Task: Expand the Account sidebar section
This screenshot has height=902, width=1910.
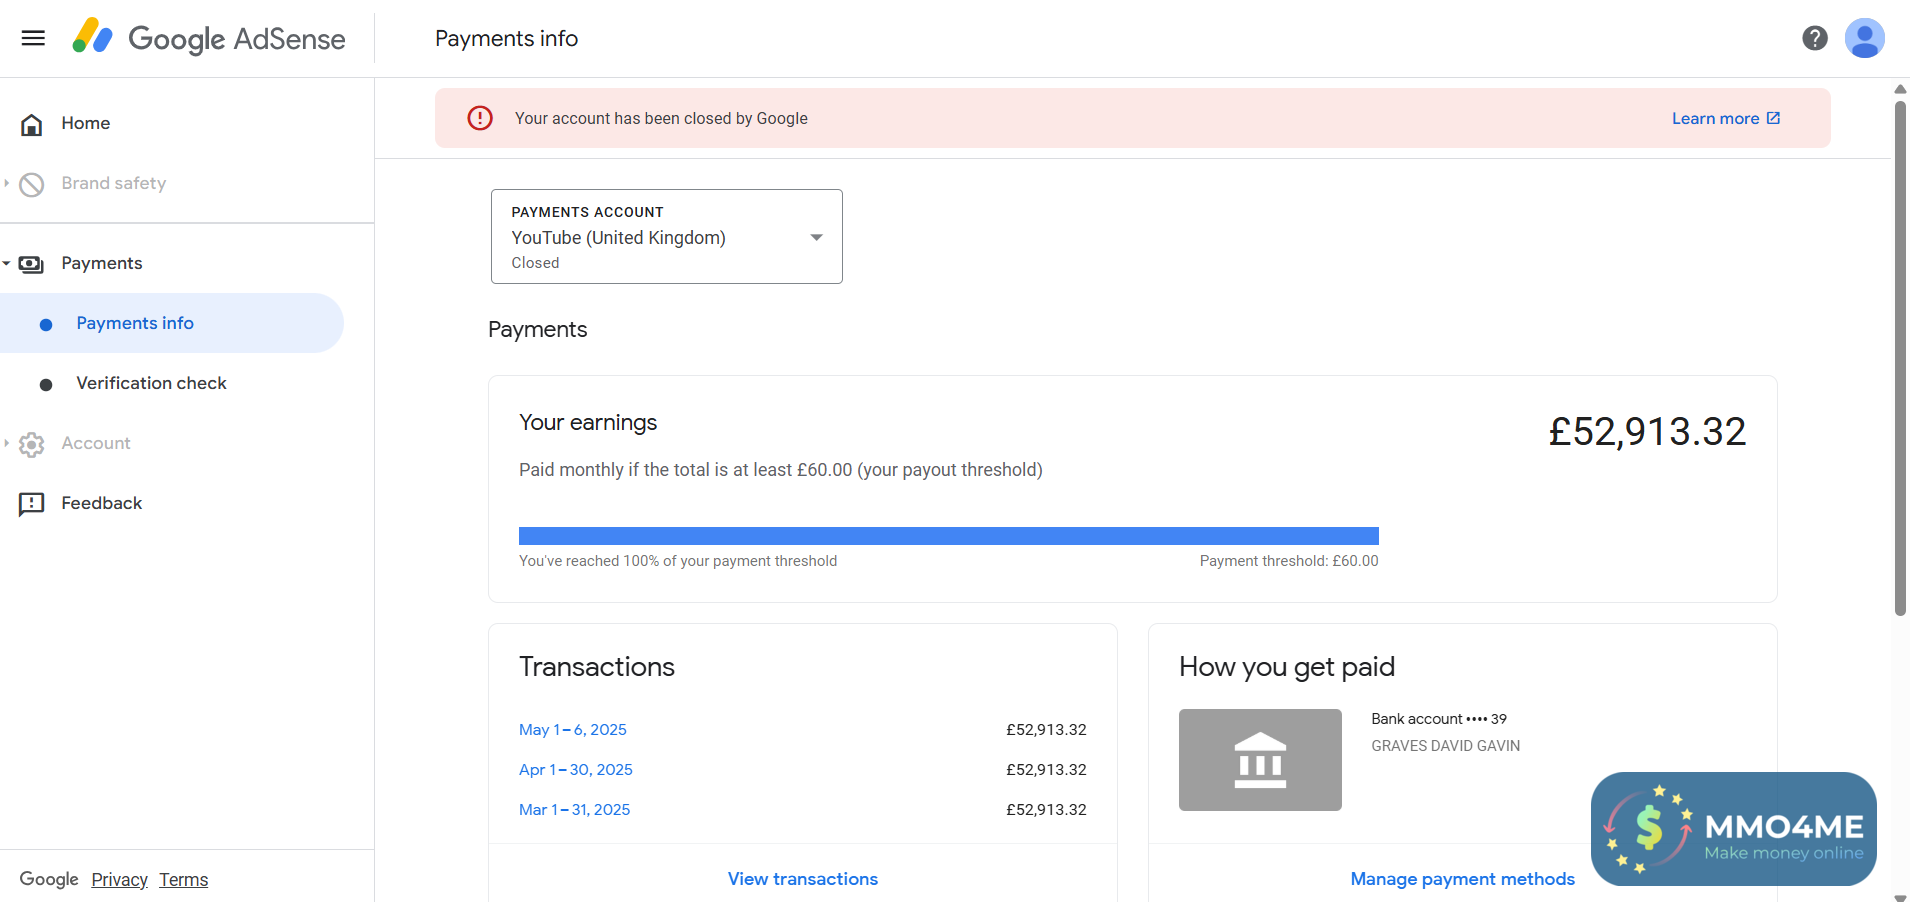Action: (6, 443)
